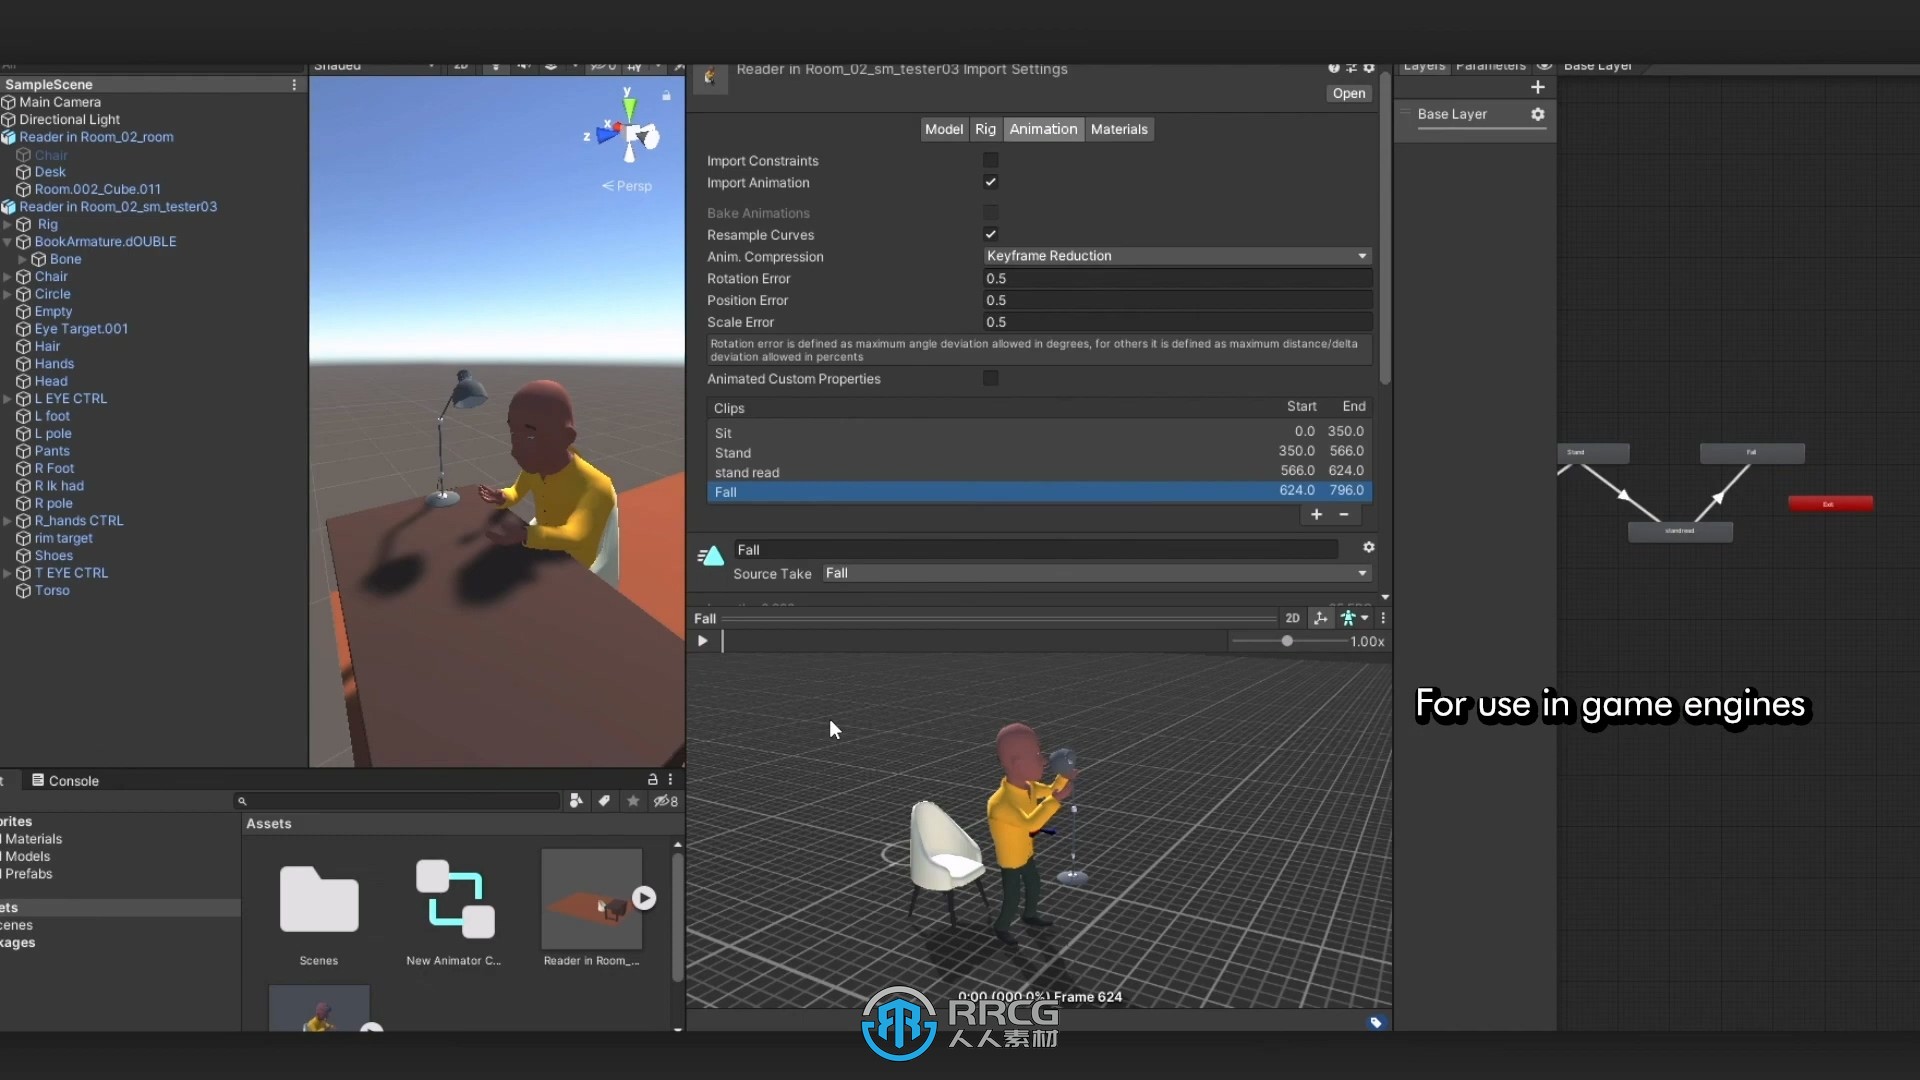Toggle Import Constraints checkbox

pos(990,160)
